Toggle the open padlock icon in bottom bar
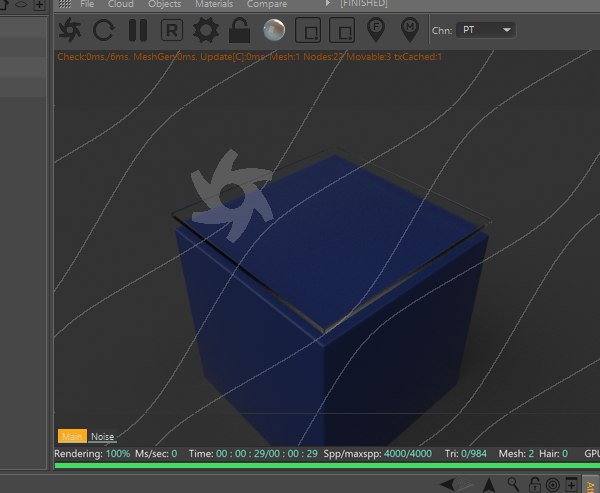 pos(534,485)
